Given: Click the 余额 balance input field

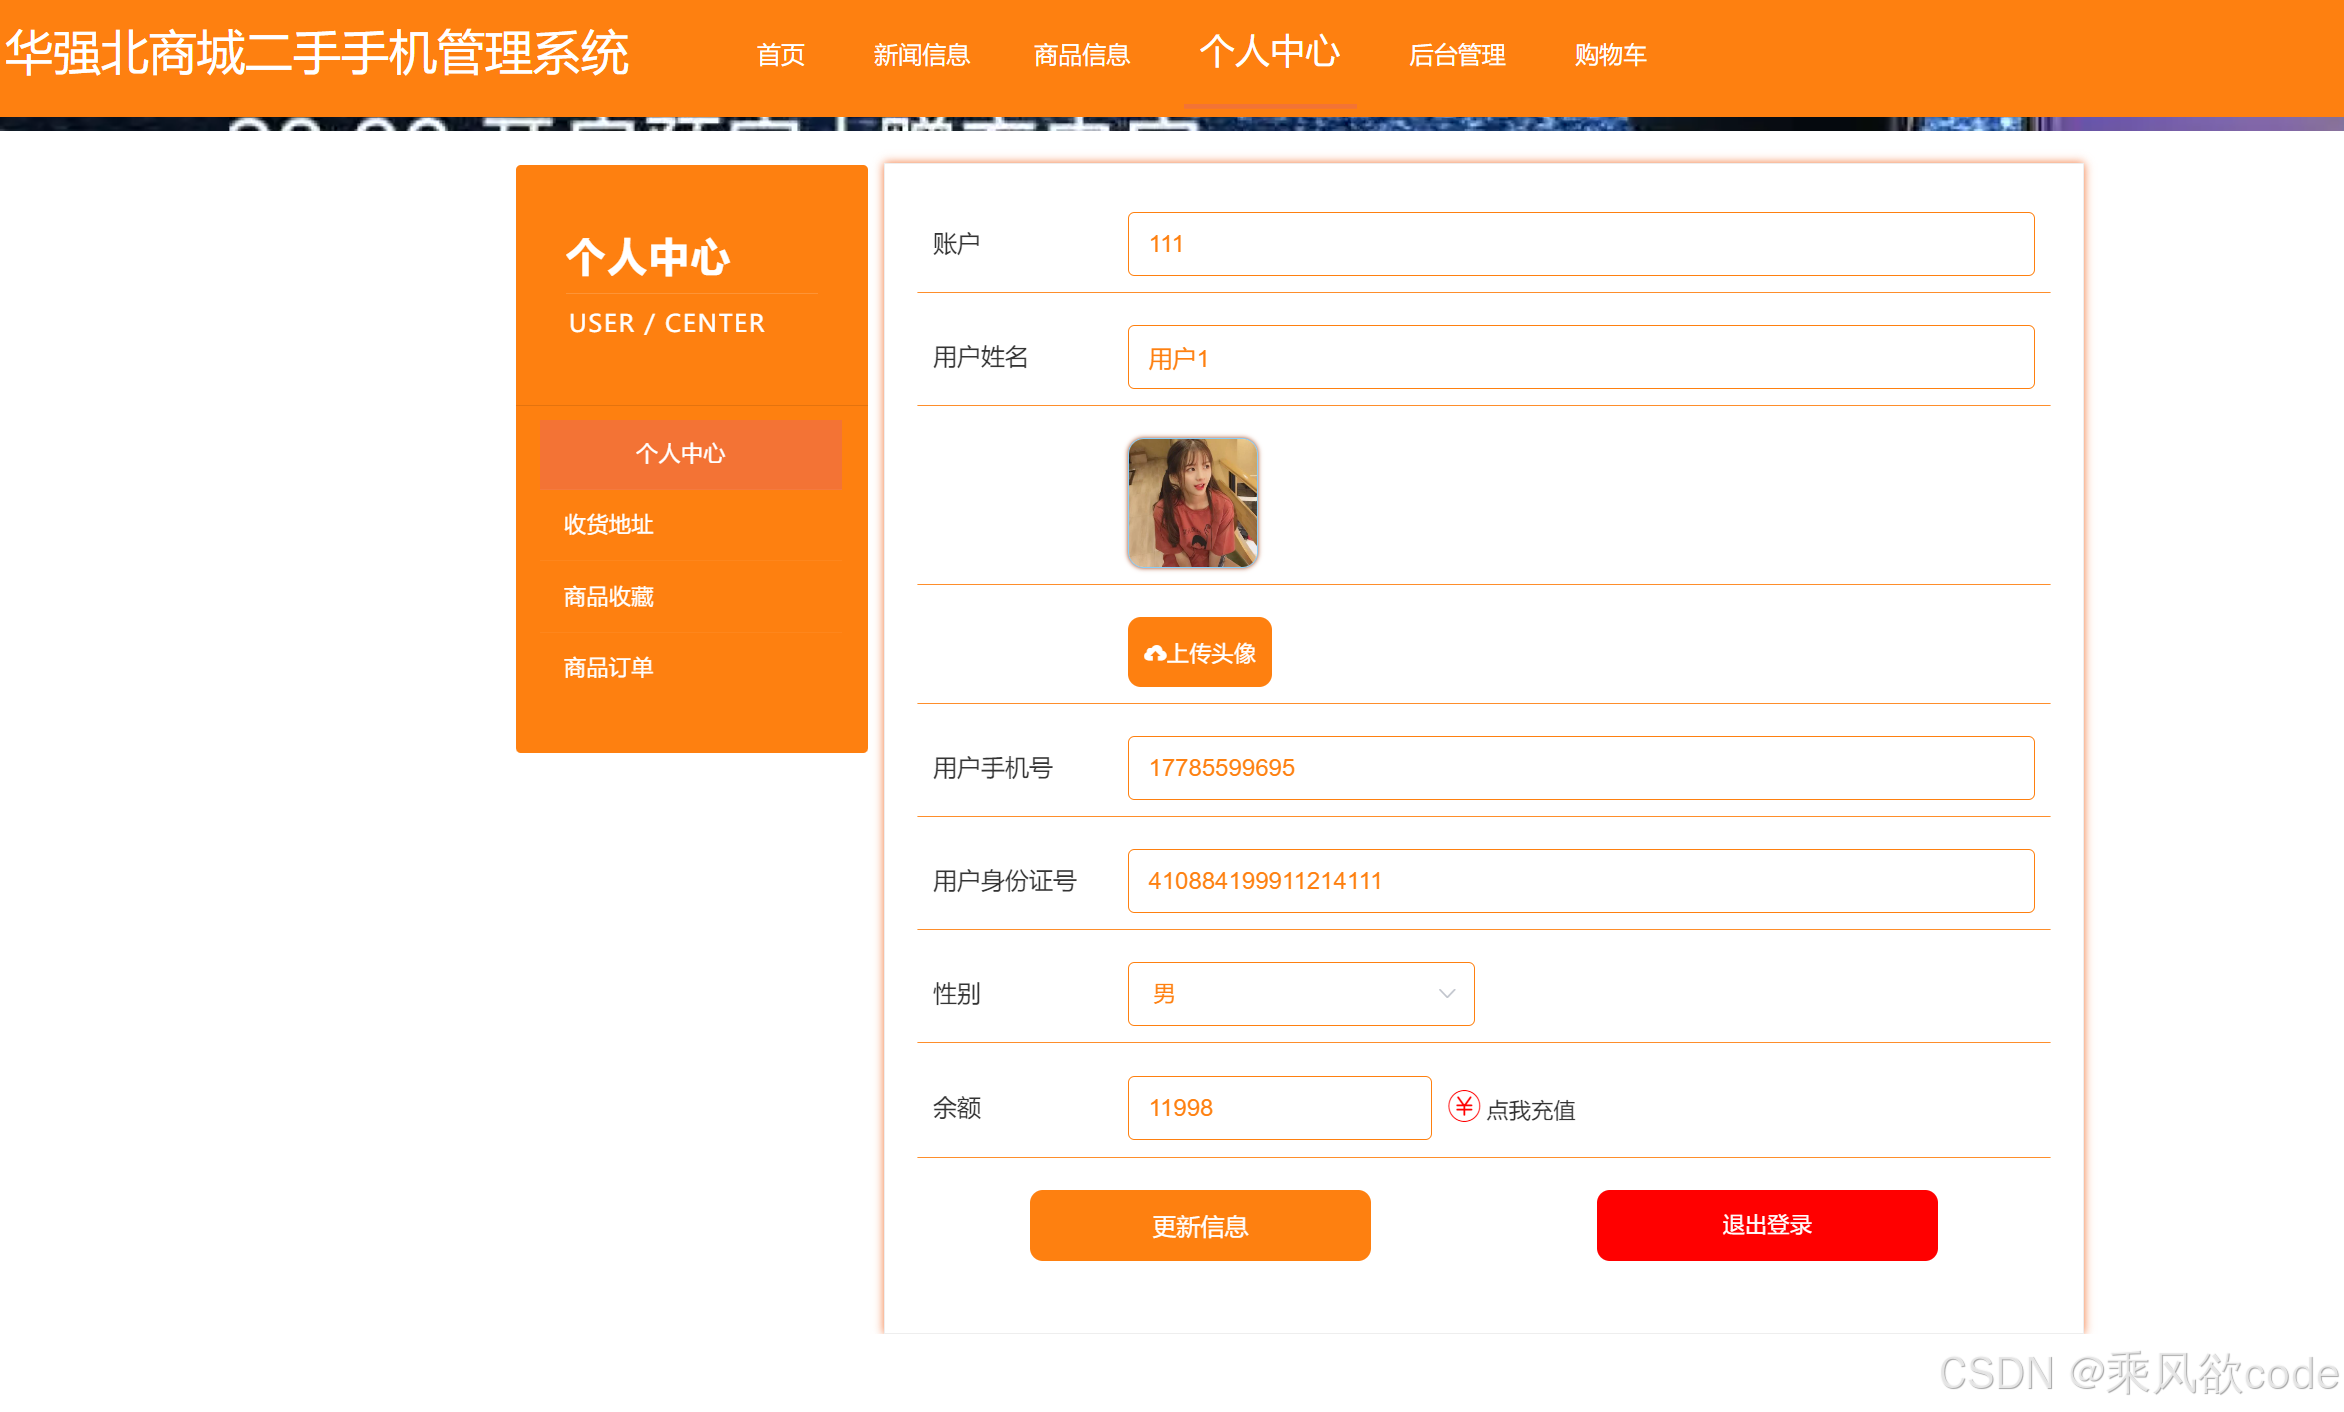Looking at the screenshot, I should tap(1279, 1107).
